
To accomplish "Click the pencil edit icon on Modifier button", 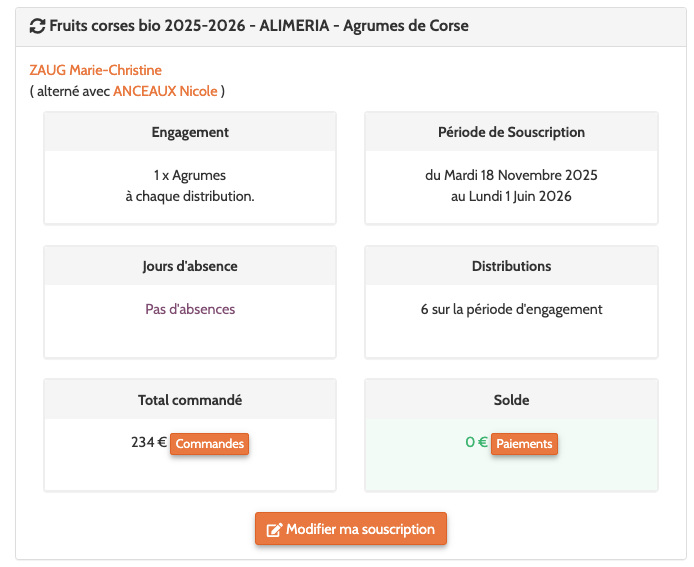I will tap(273, 529).
